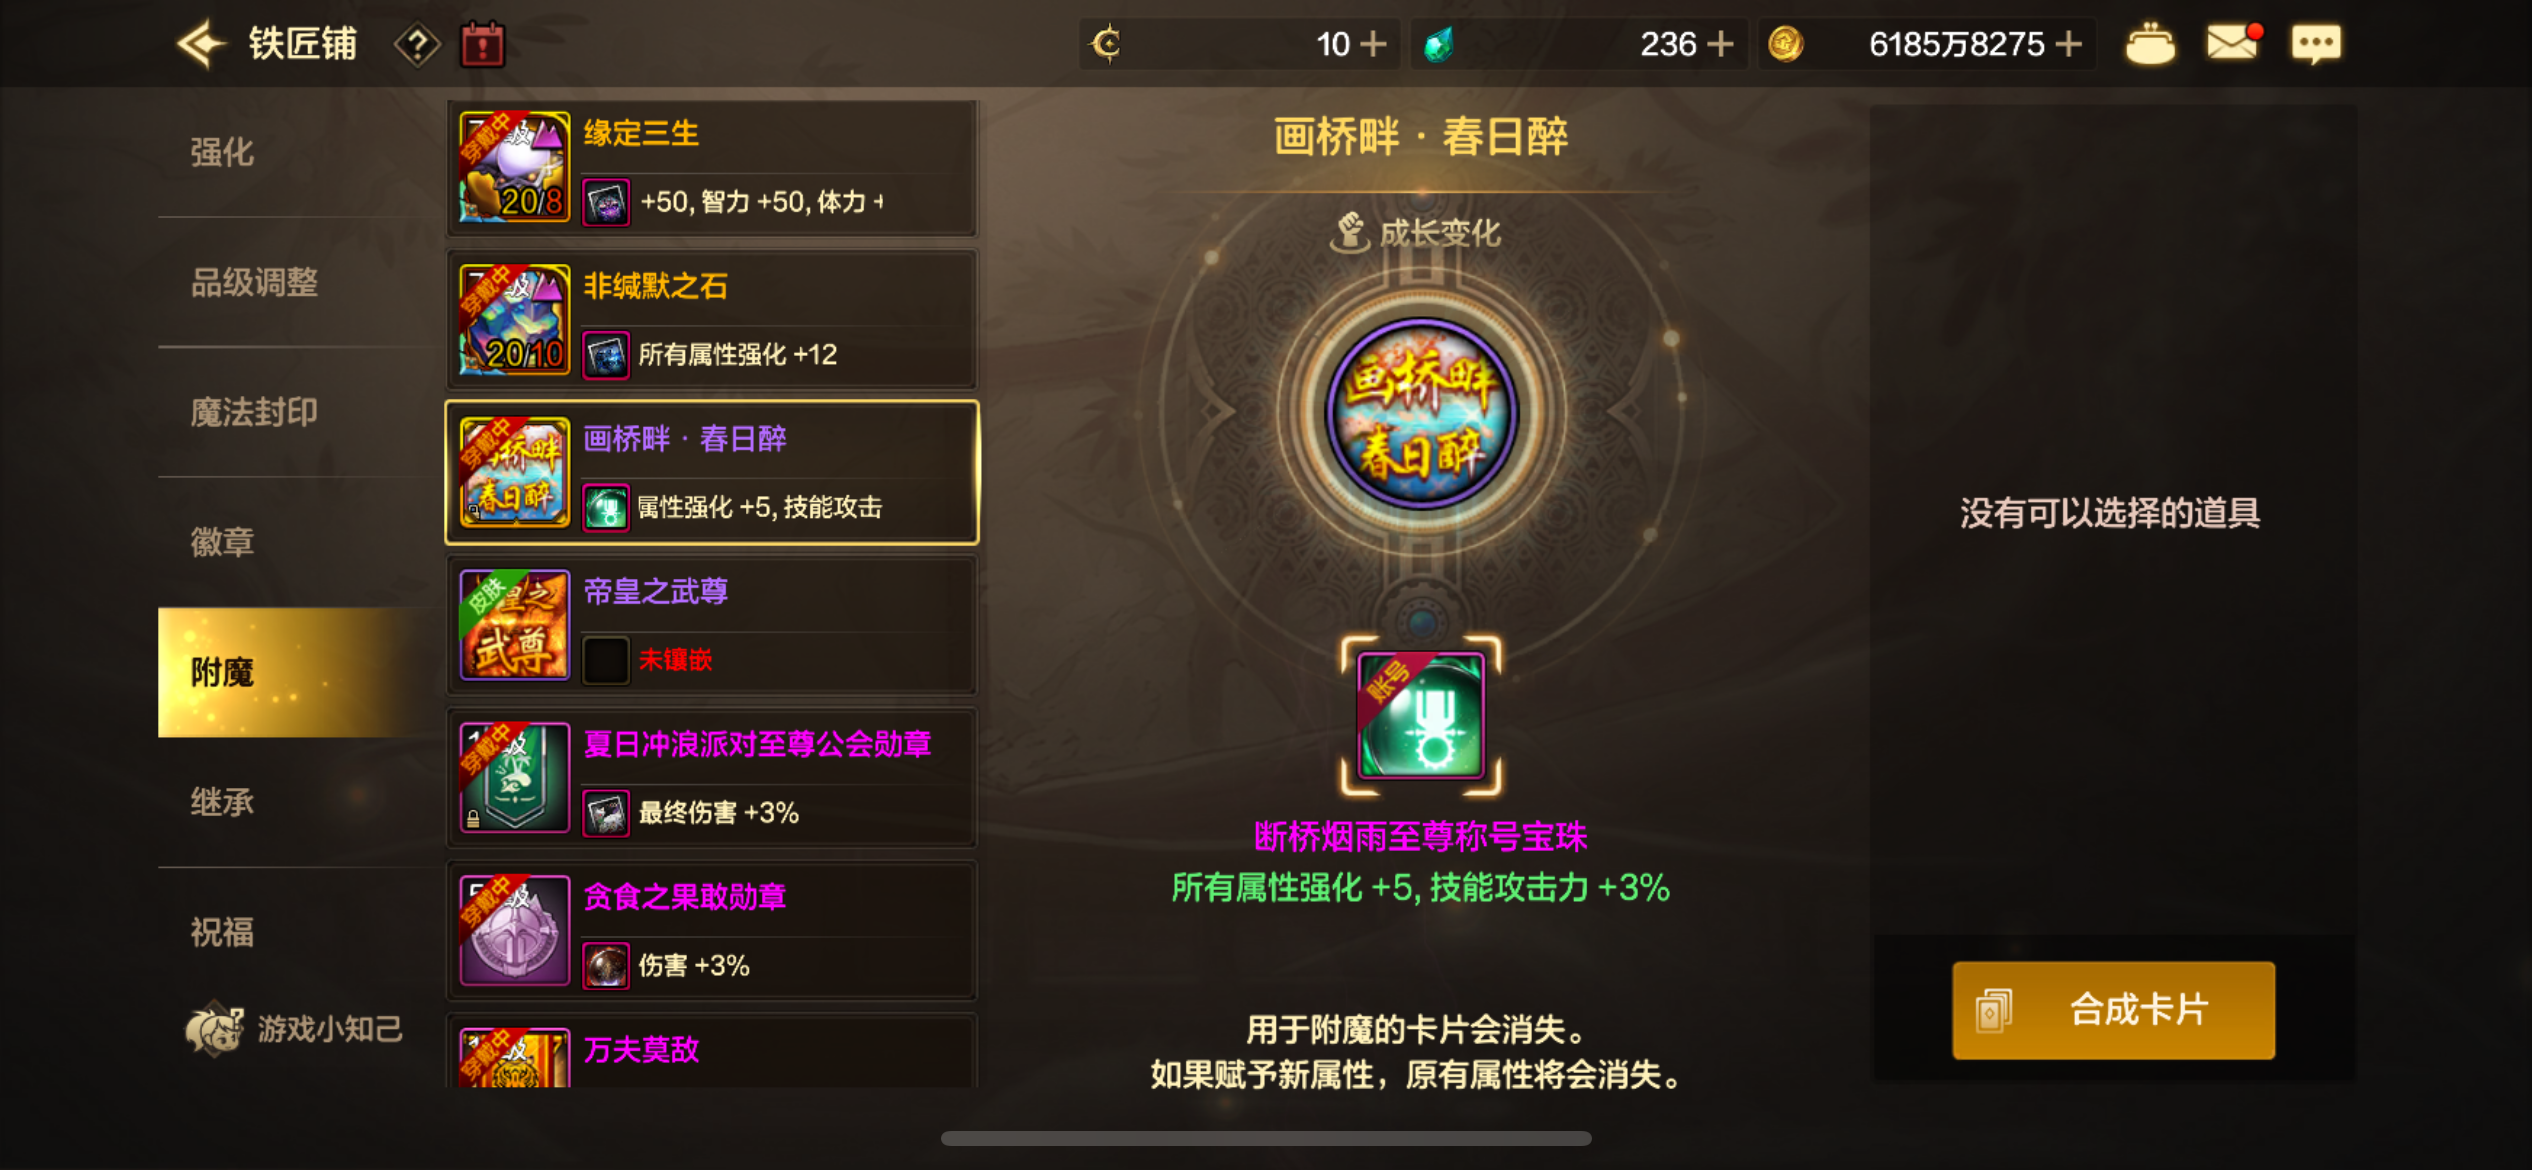2532x1170 pixels.
Task: Open the chat bubble icon
Action: 2316,44
